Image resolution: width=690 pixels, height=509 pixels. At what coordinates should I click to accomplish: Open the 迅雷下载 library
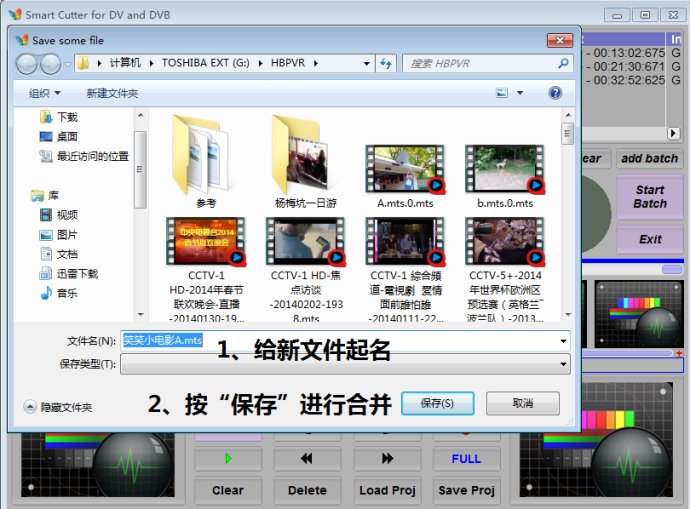(x=69, y=274)
